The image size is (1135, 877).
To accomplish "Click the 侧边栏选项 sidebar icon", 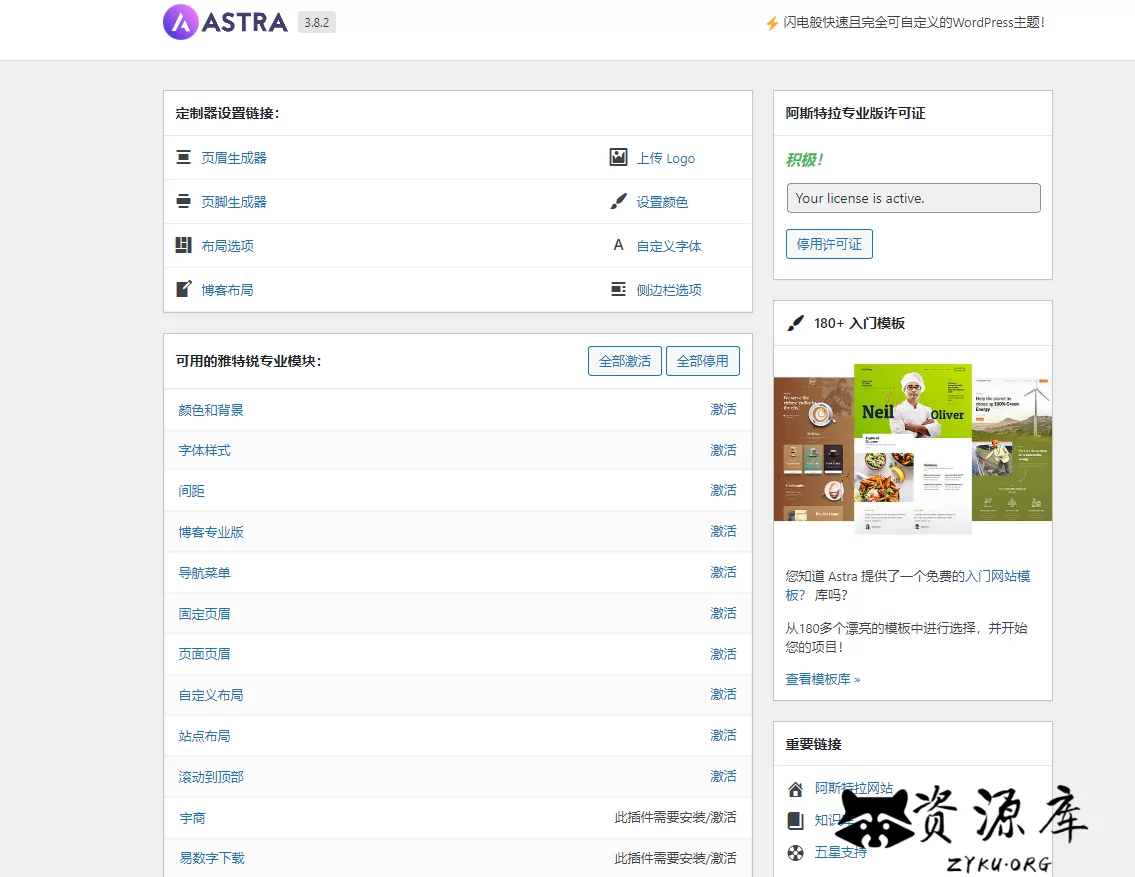I will [618, 289].
